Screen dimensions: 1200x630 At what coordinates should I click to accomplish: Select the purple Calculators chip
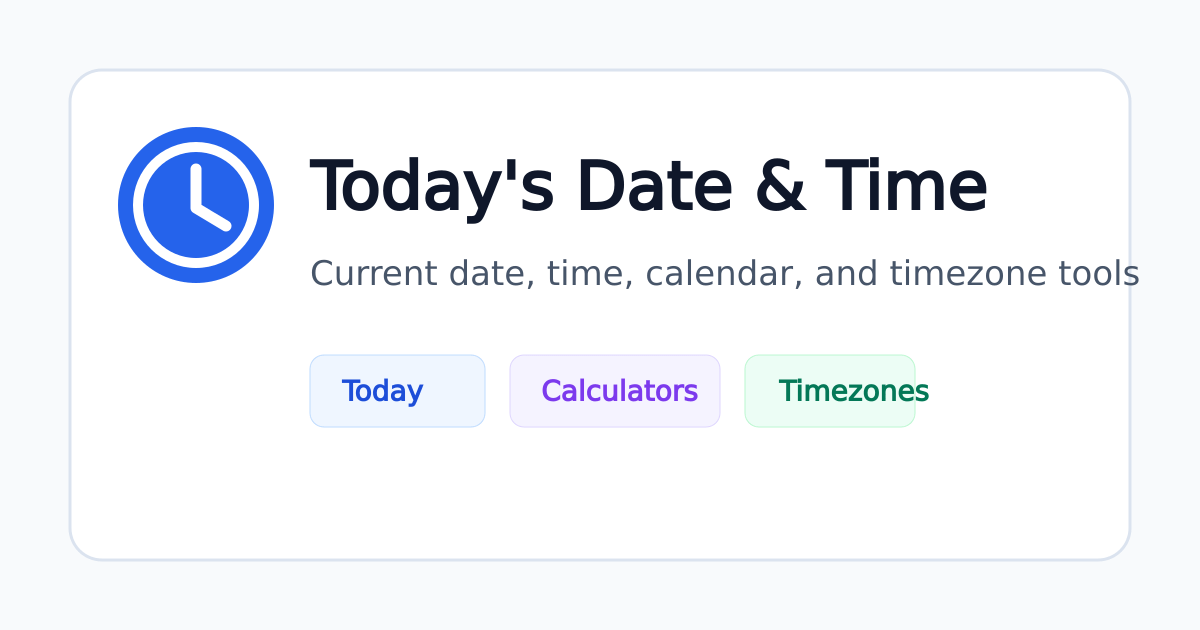click(x=615, y=391)
